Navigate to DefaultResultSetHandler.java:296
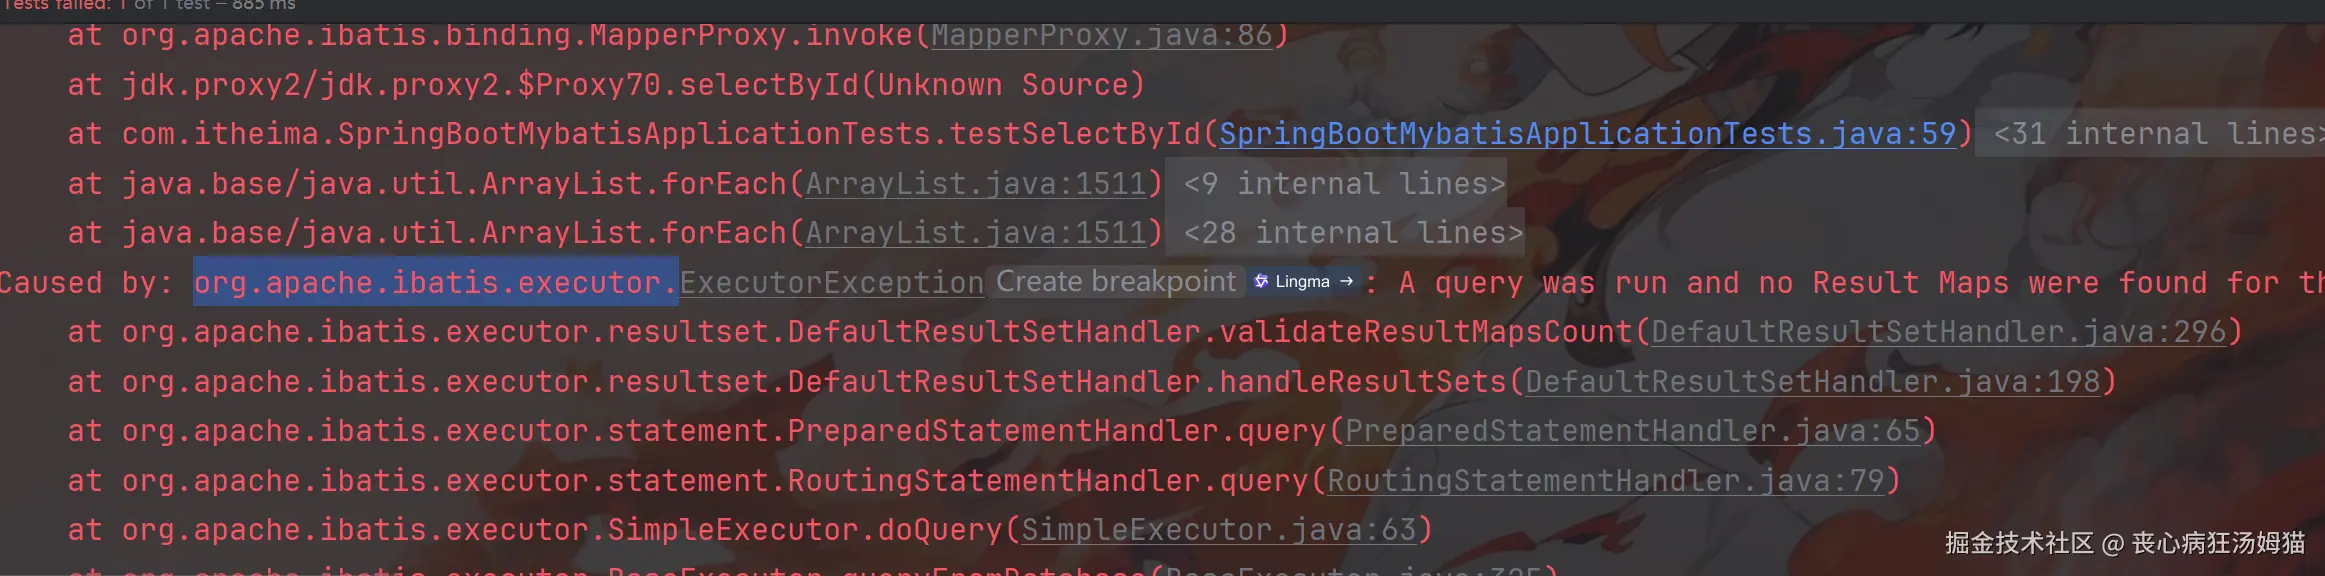 click(x=1937, y=332)
